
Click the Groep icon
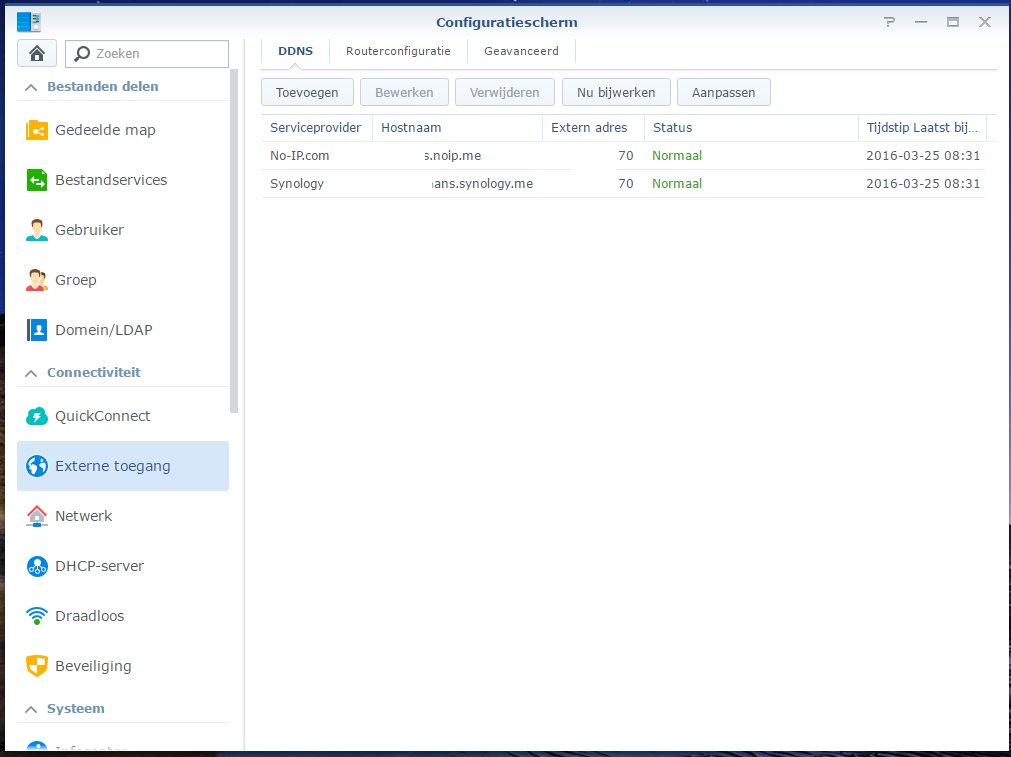(37, 280)
